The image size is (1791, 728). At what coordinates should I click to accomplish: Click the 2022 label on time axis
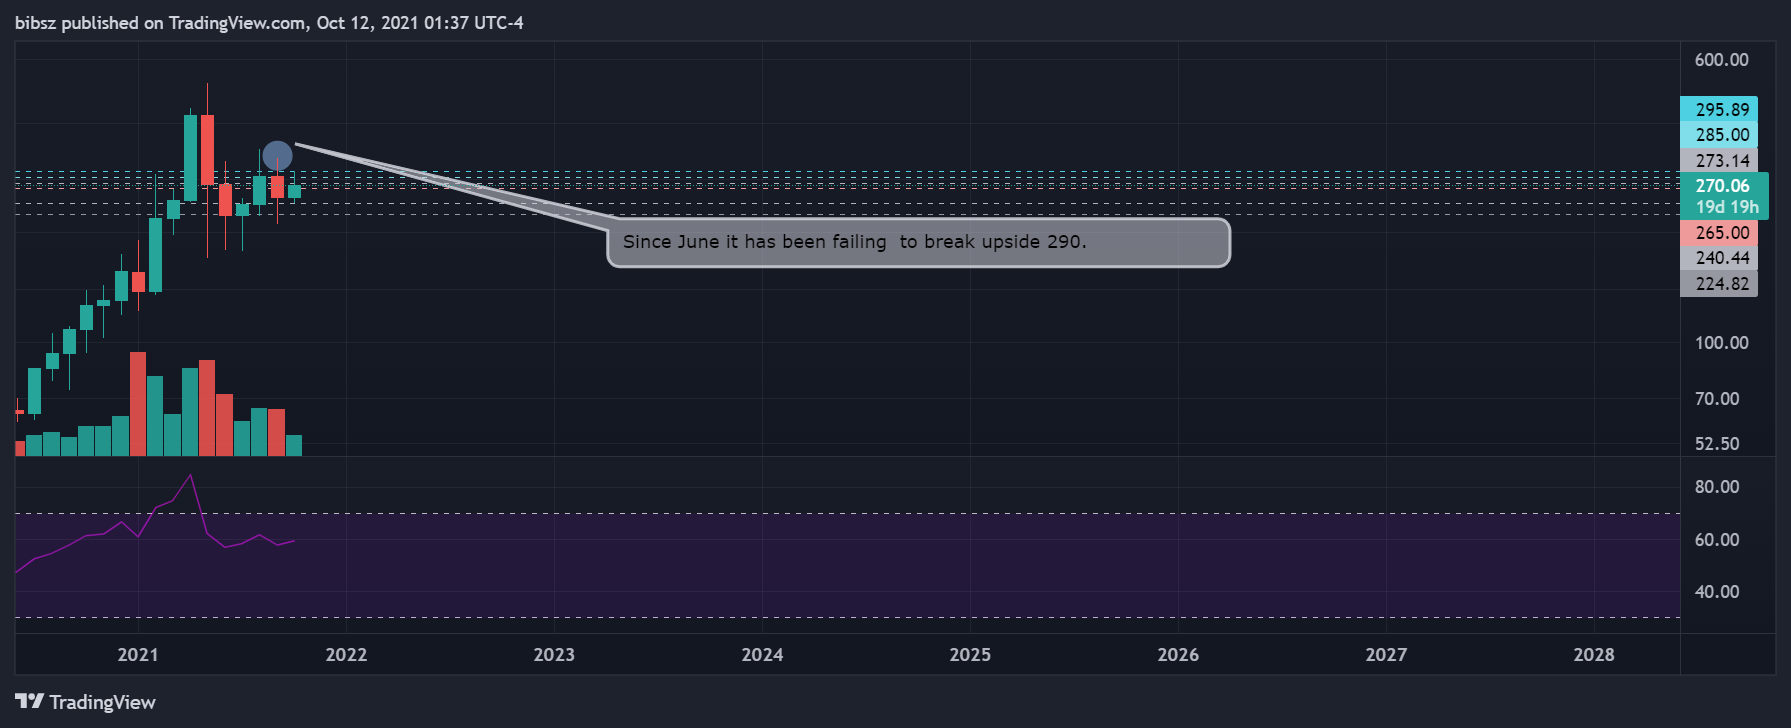[346, 655]
